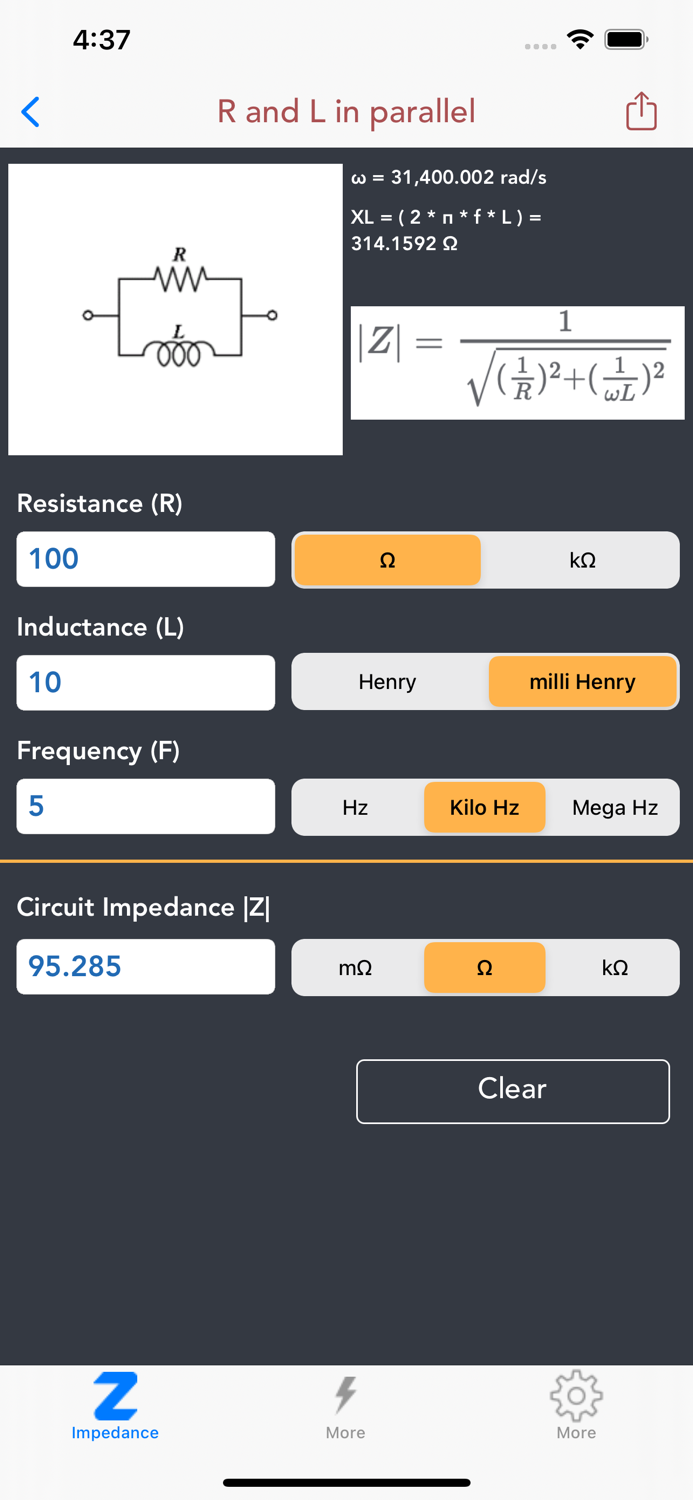Open the share sheet via the share icon
Viewport: 693px width, 1500px height.
coord(640,111)
